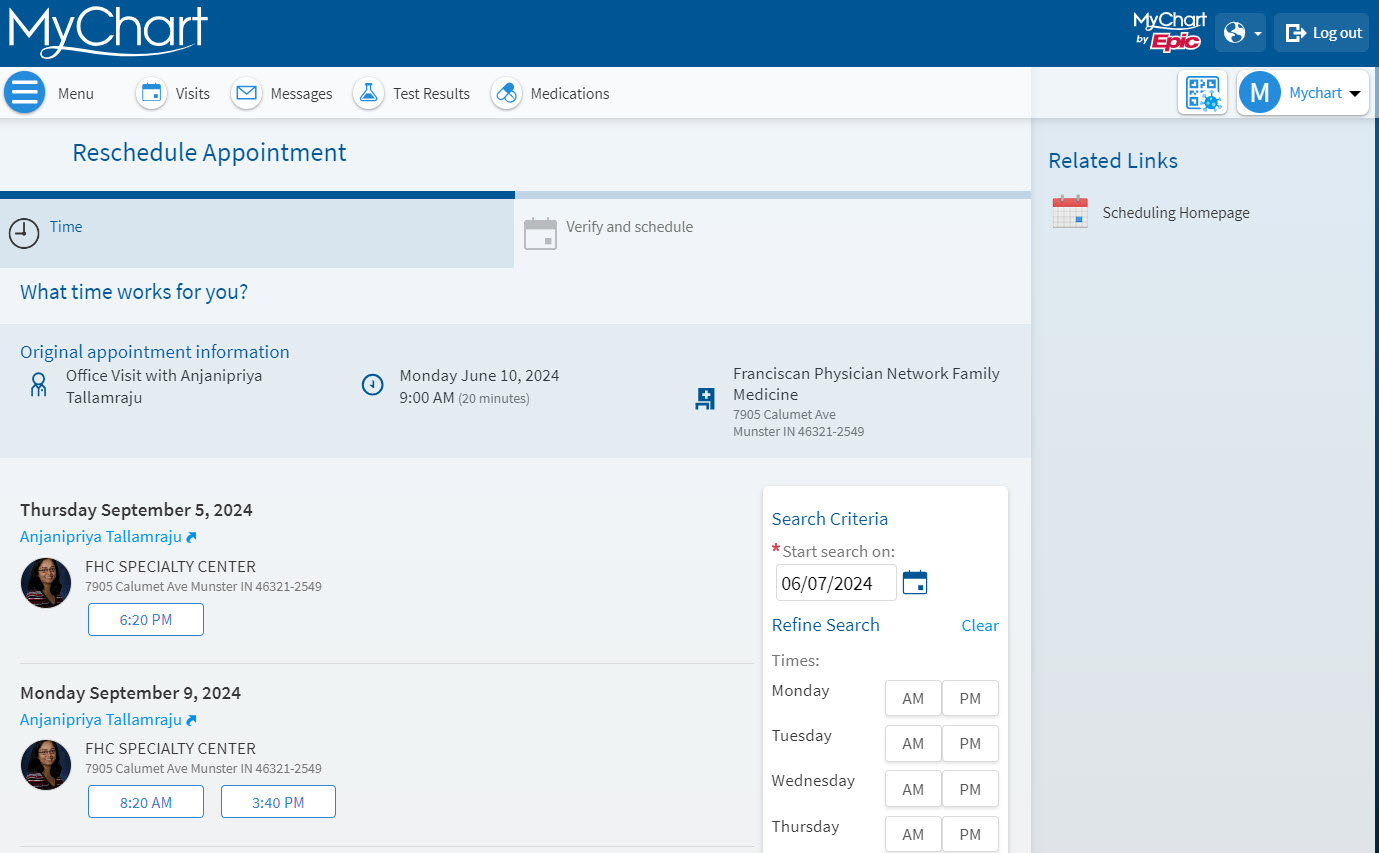The width and height of the screenshot is (1379, 853).
Task: Click the Scheduling Homepage calendar icon
Action: pos(1070,212)
